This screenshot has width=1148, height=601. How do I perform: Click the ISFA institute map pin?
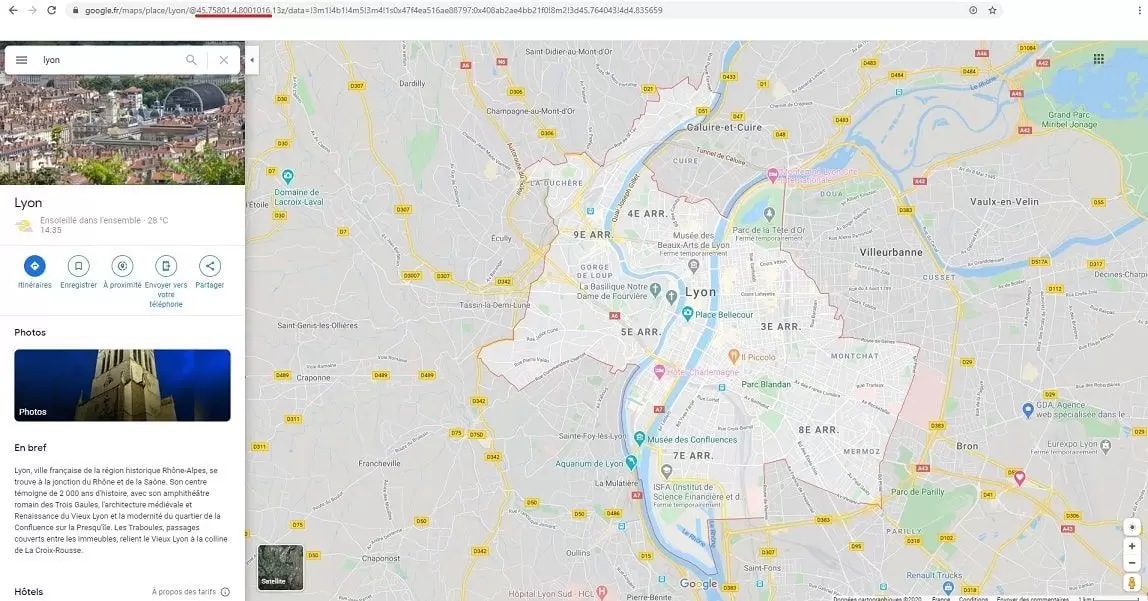pos(666,471)
